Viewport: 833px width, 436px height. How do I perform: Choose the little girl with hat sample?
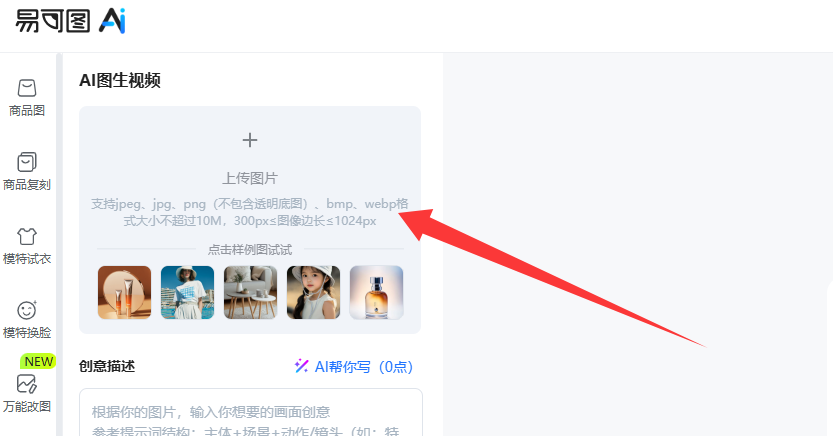point(313,293)
